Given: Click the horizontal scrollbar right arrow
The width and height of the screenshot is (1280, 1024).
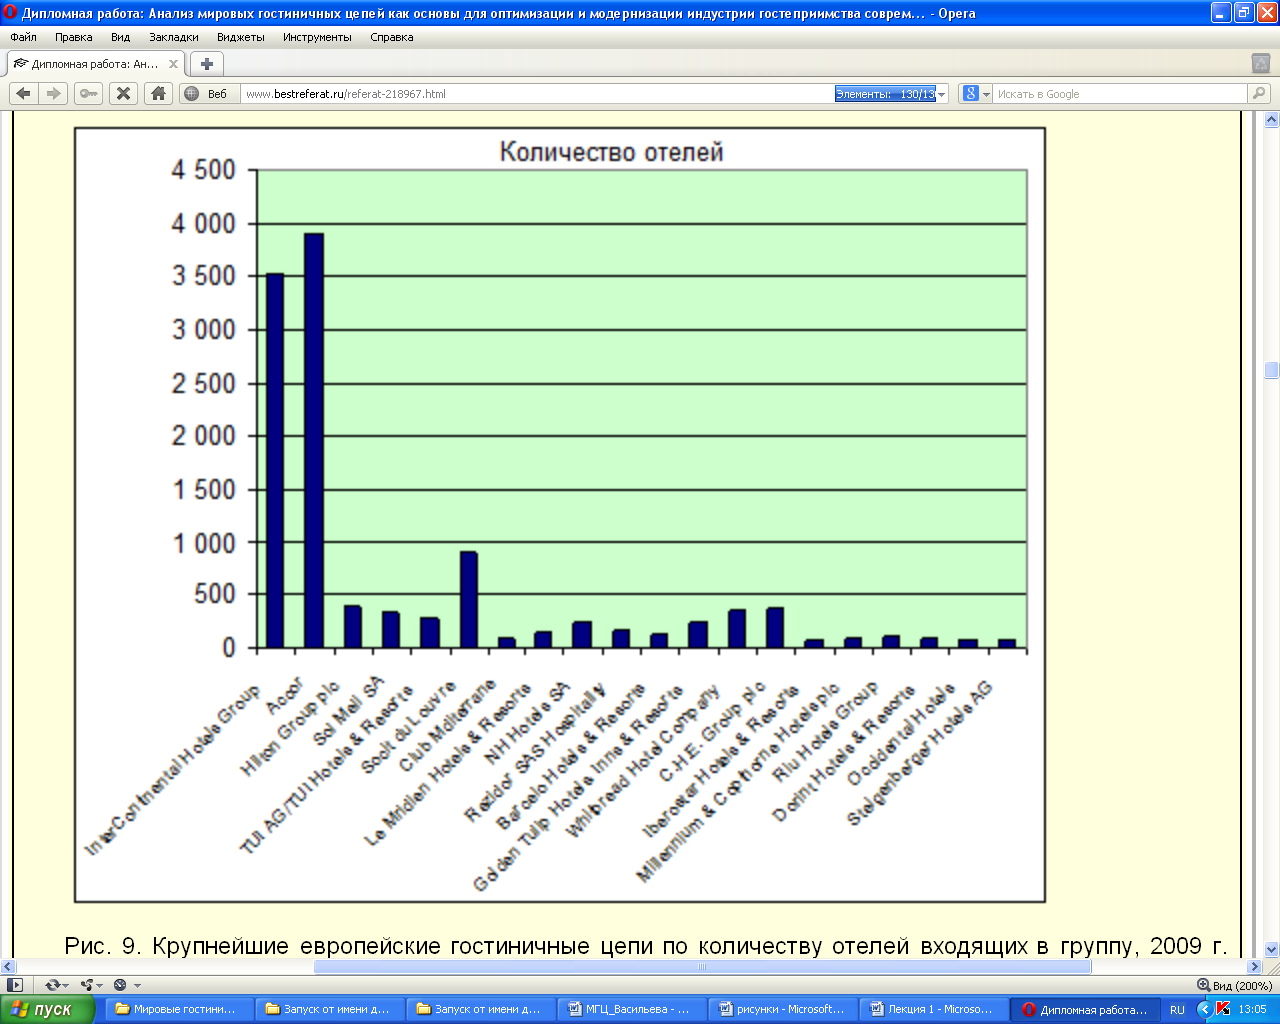Looking at the screenshot, I should tap(1256, 967).
